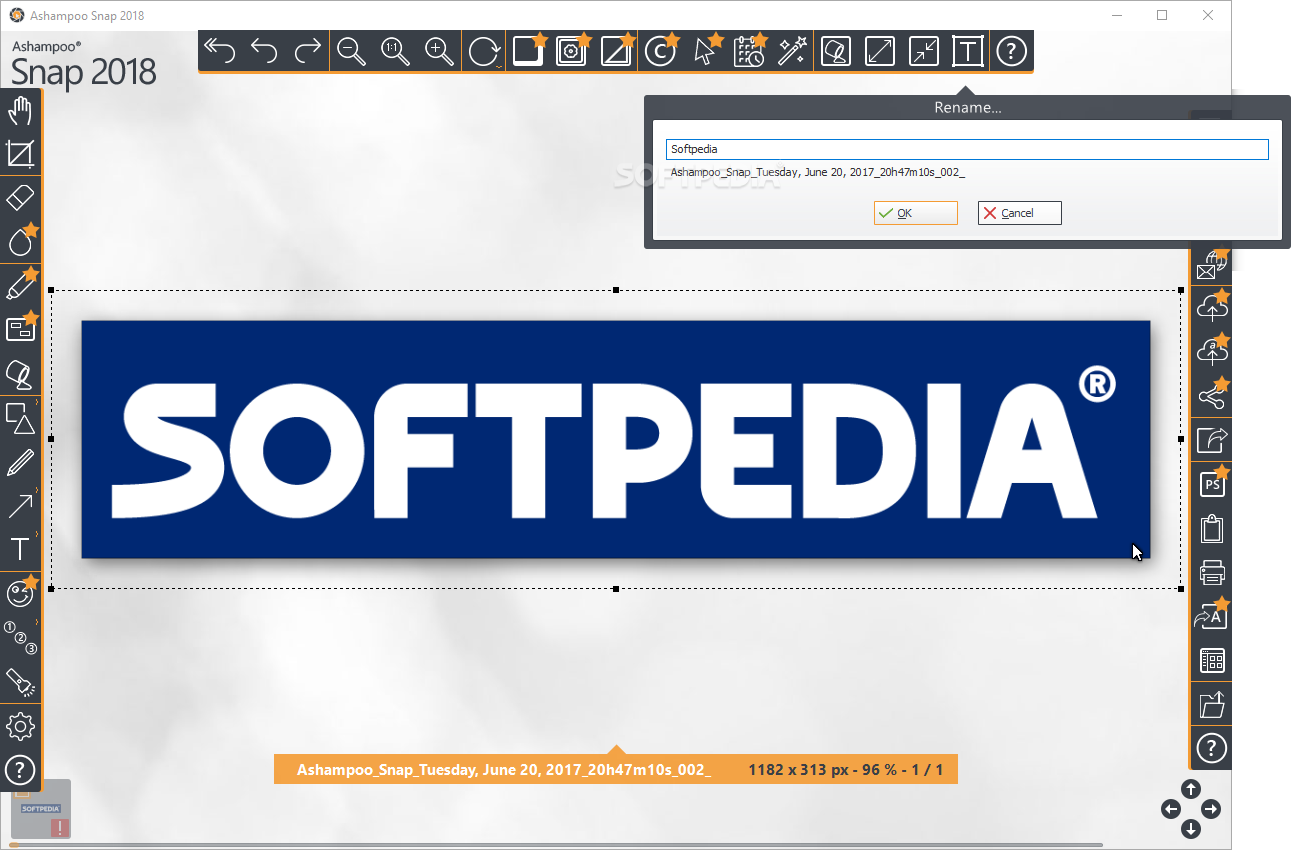Select the pencil drawing tool
1313x850 pixels.
(20, 462)
